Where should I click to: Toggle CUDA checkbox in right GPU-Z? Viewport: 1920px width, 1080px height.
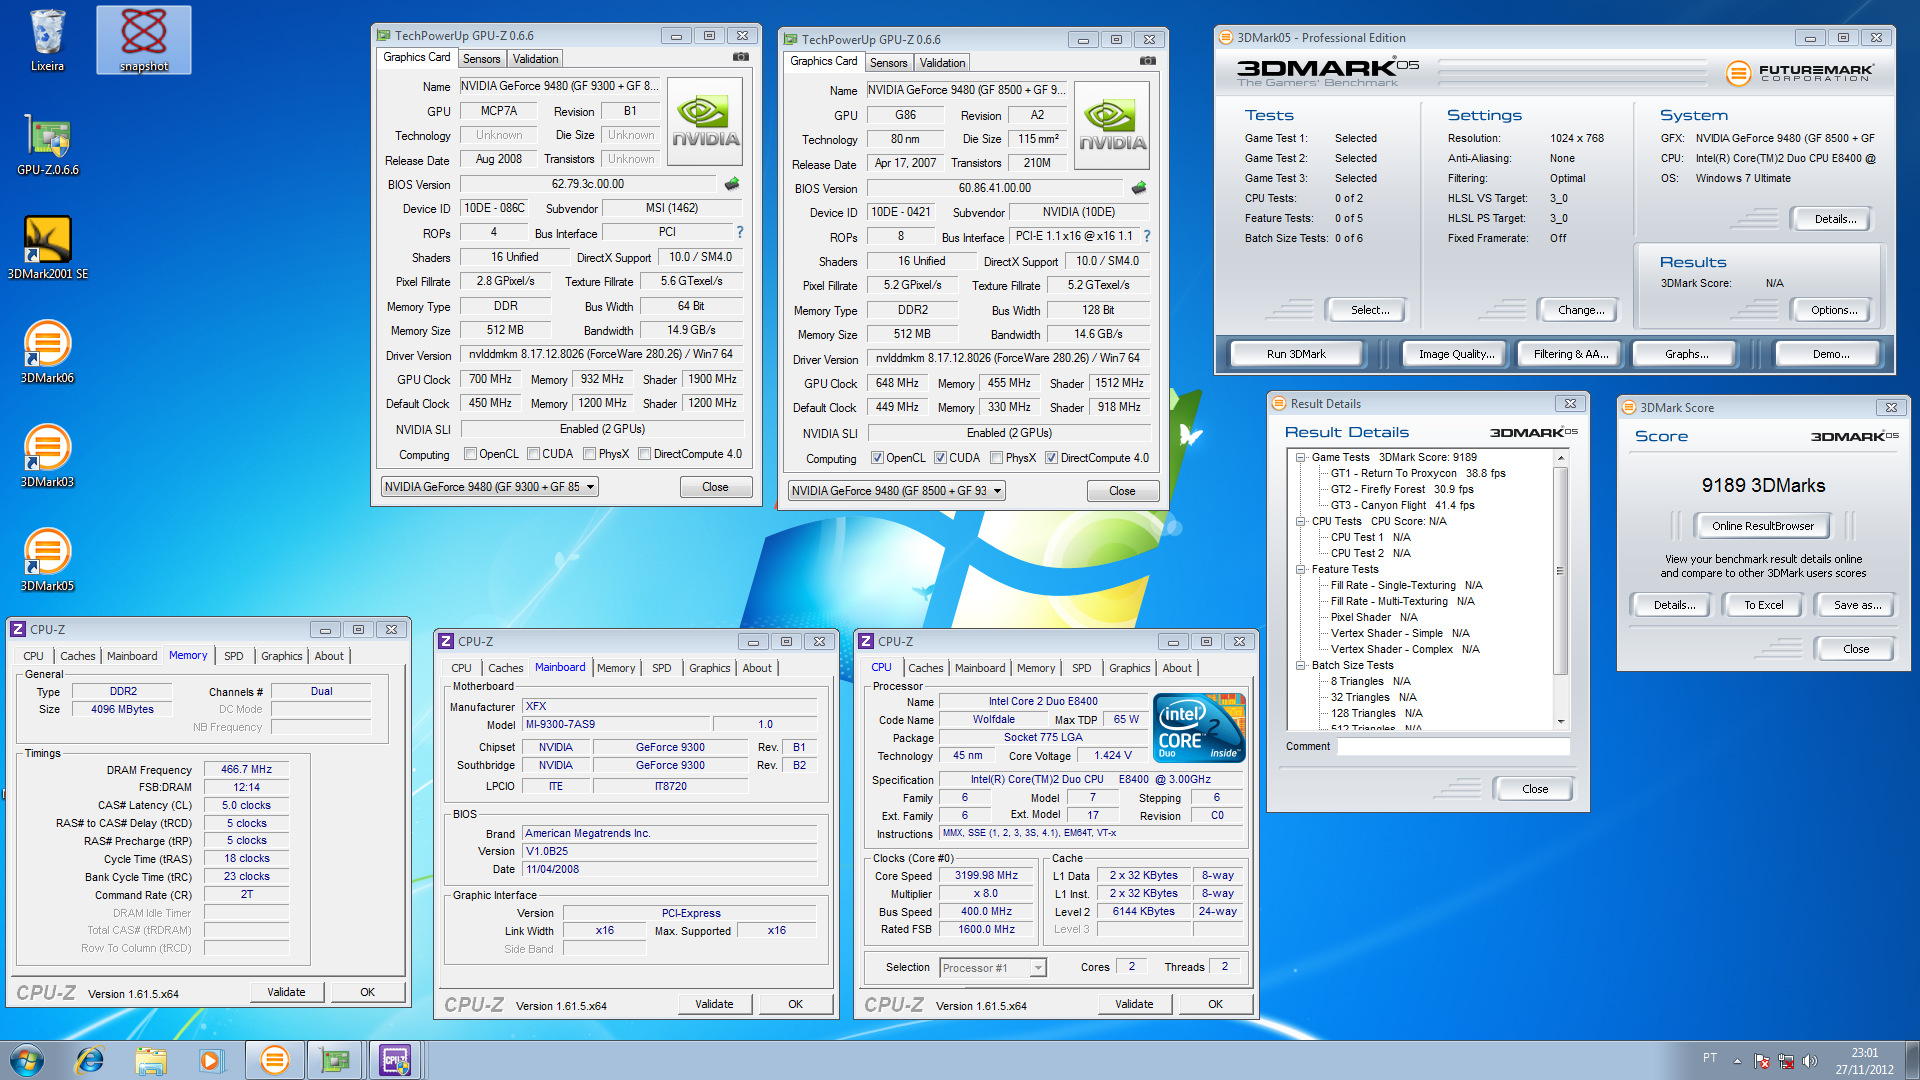(x=941, y=458)
